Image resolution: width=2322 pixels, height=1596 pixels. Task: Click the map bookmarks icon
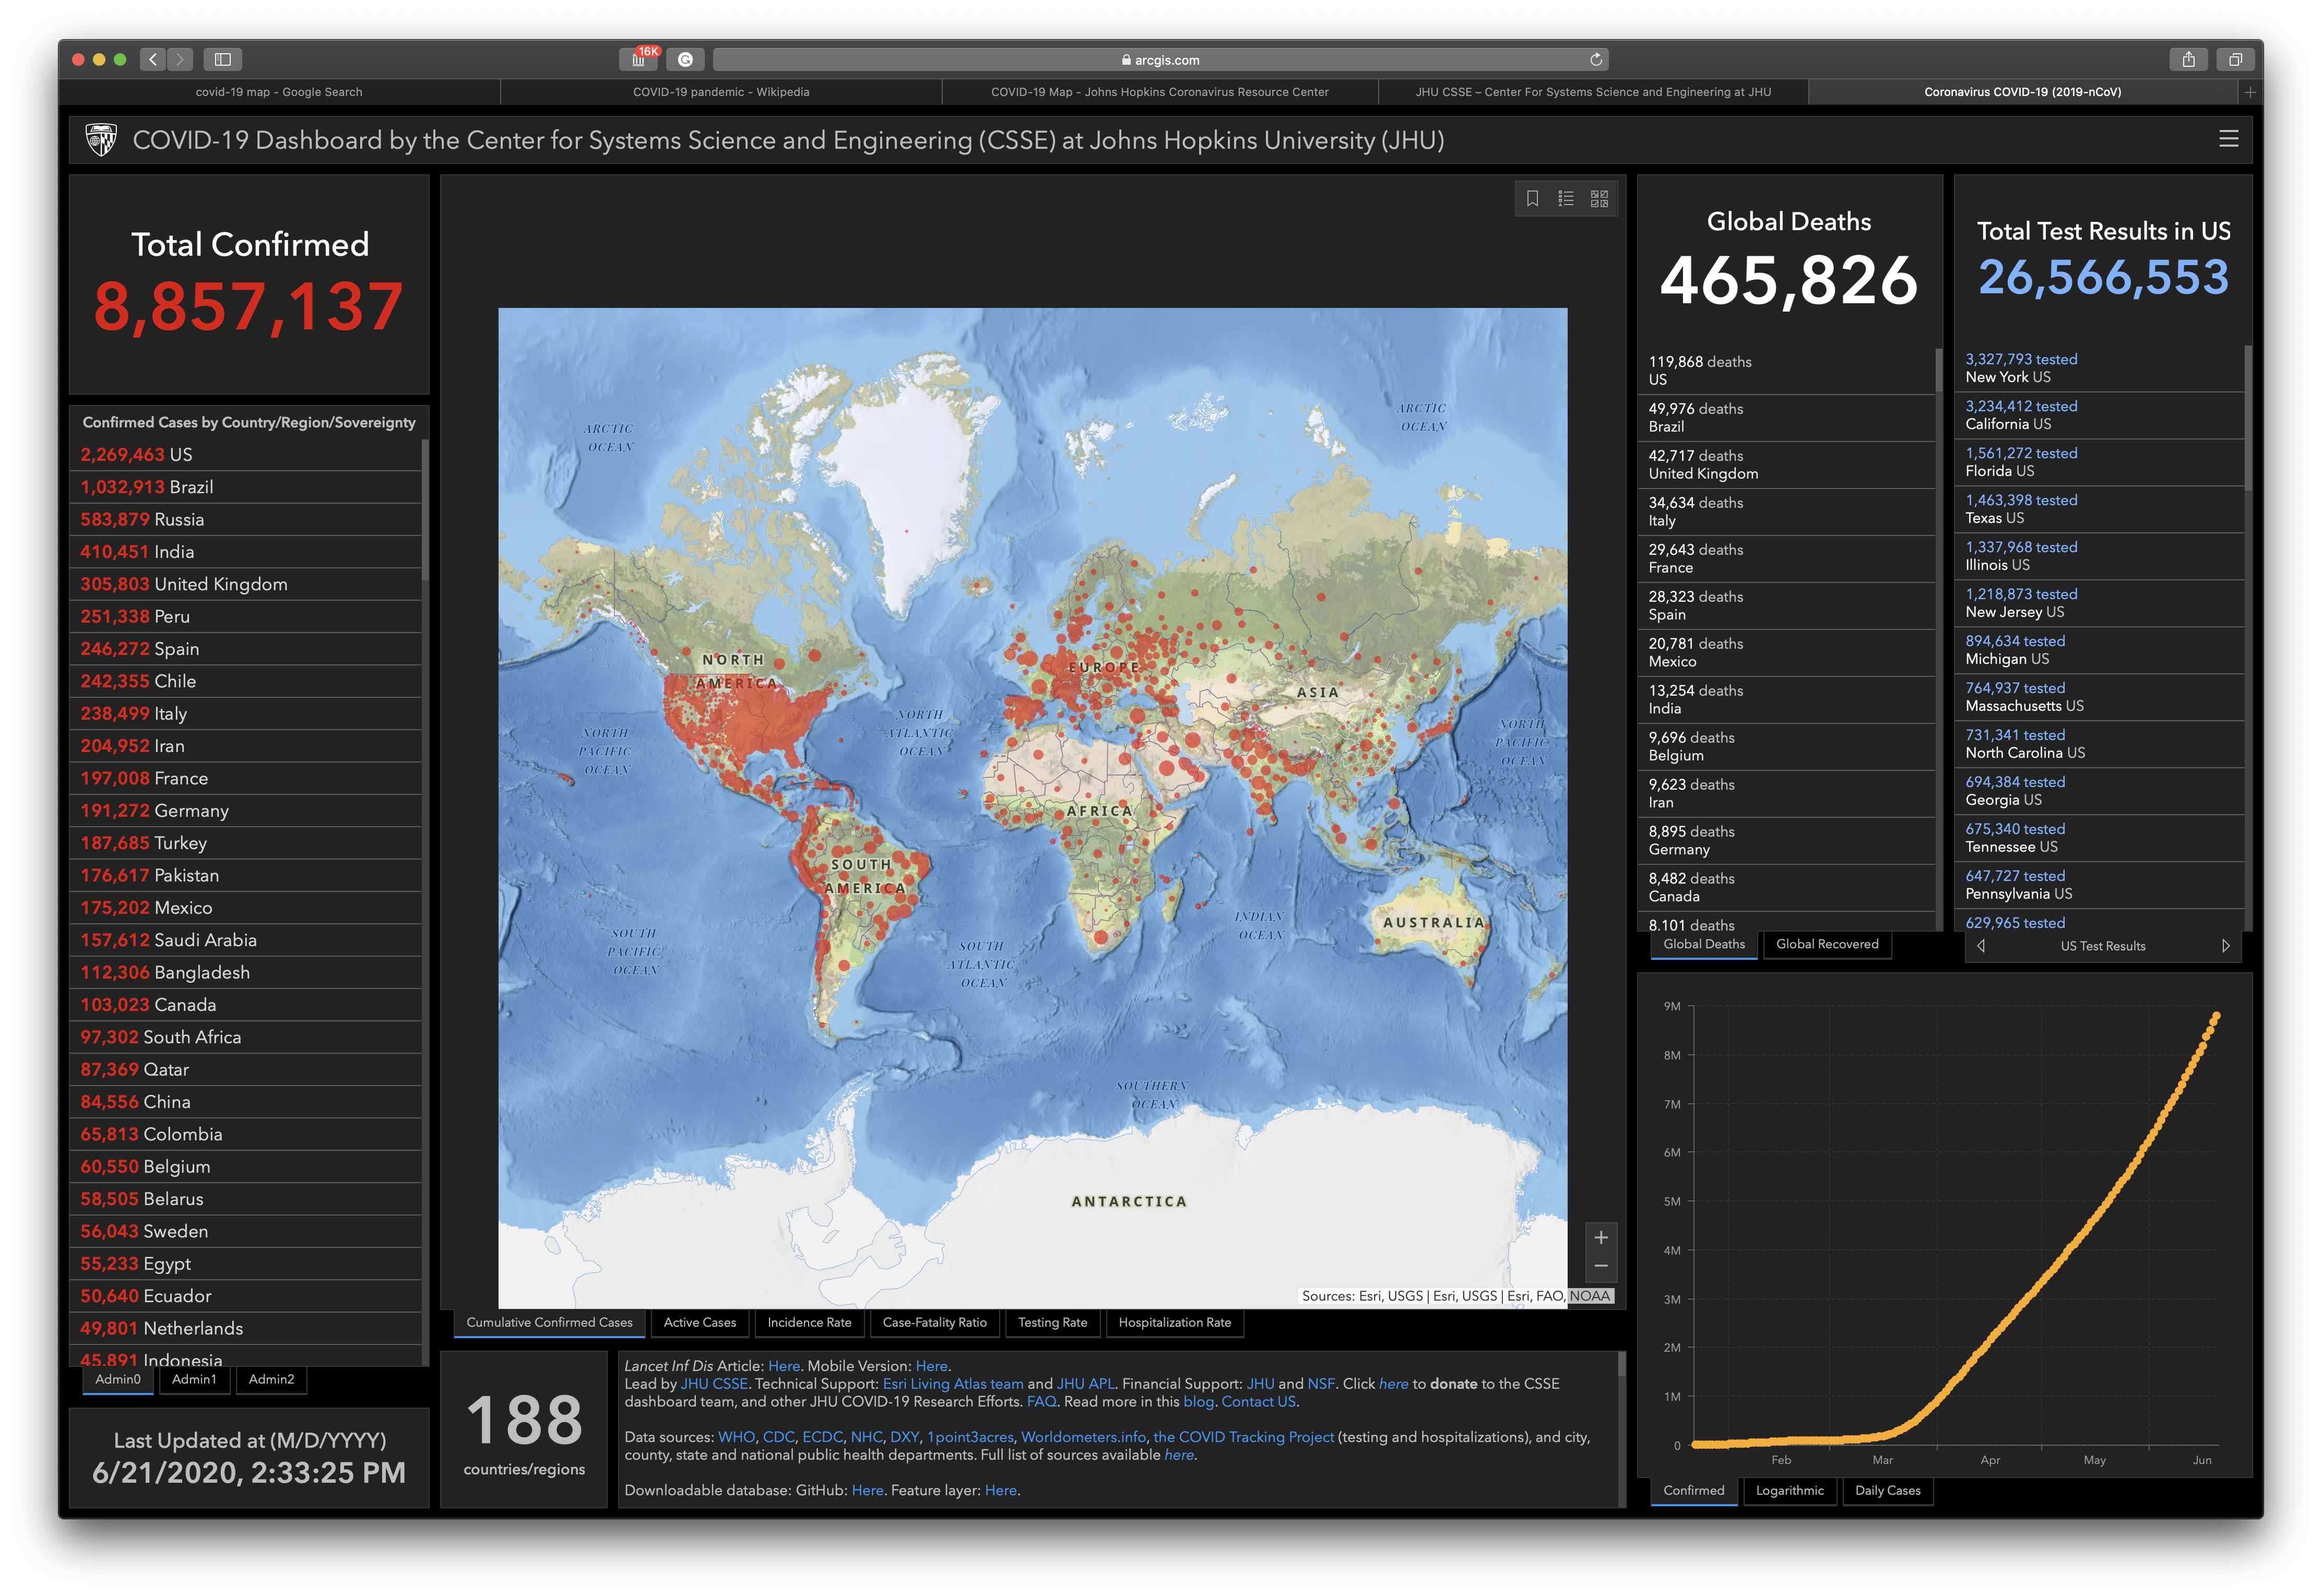coord(1532,199)
